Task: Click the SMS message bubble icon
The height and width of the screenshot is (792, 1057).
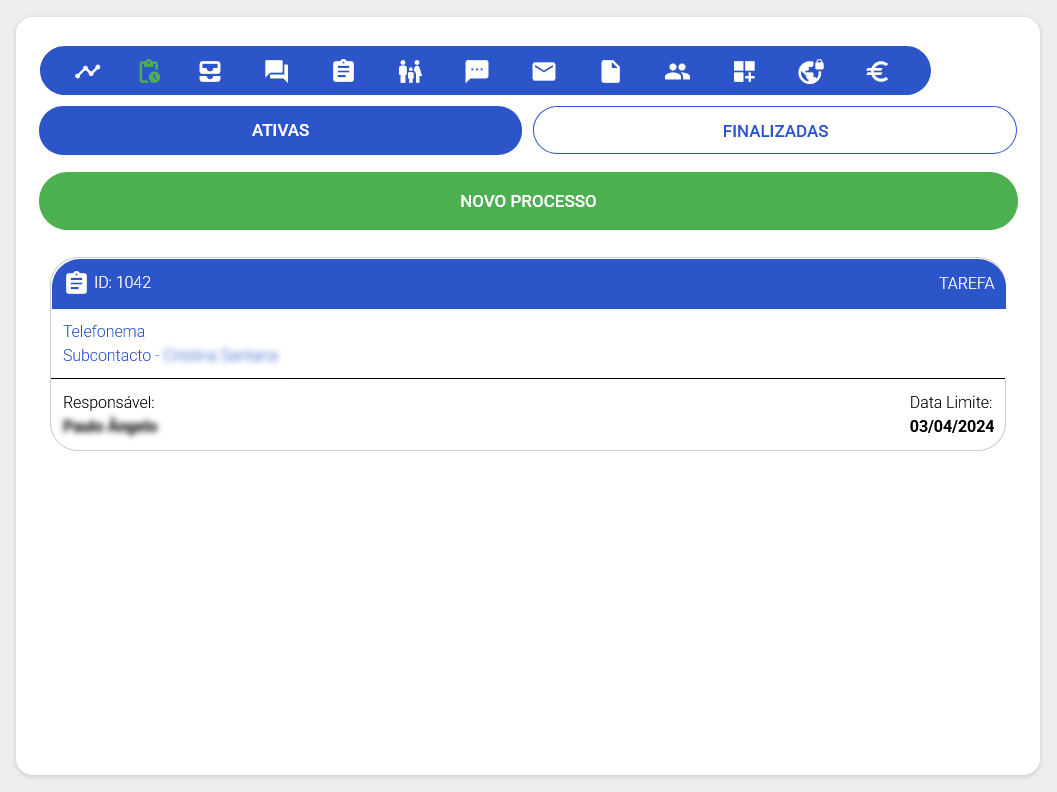Action: 477,71
